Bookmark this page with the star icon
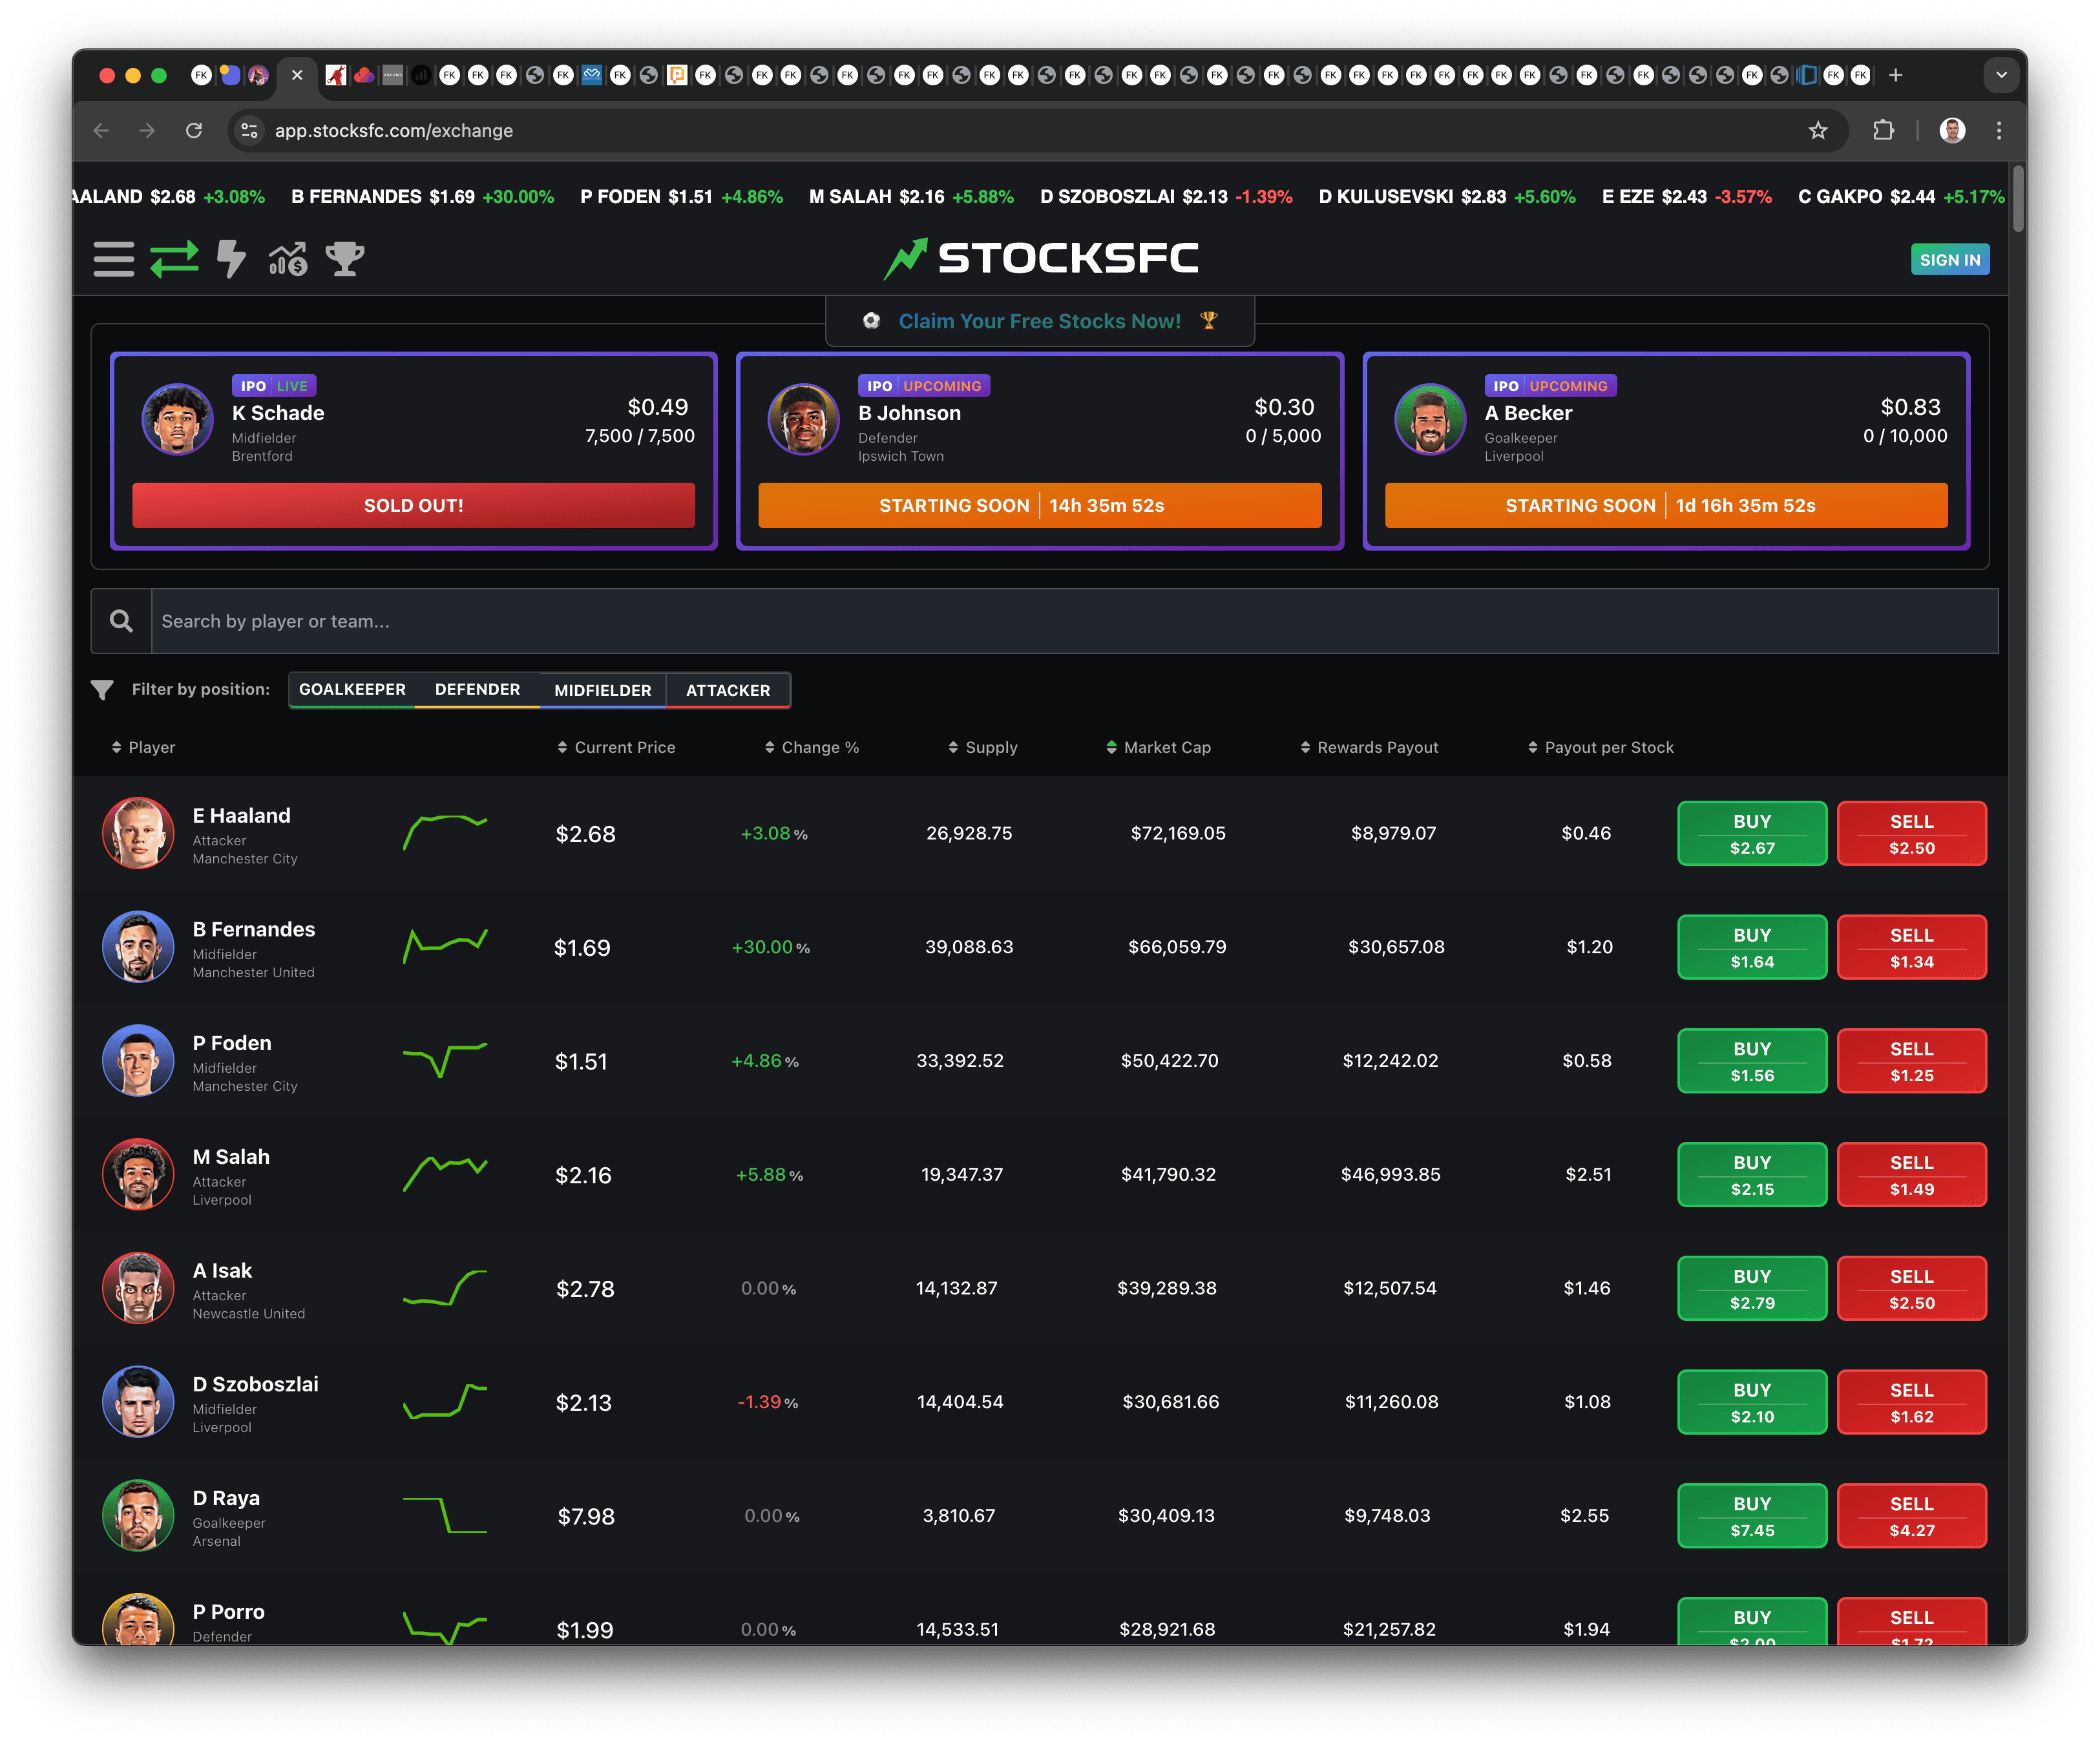This screenshot has height=1741, width=2100. [x=1817, y=130]
